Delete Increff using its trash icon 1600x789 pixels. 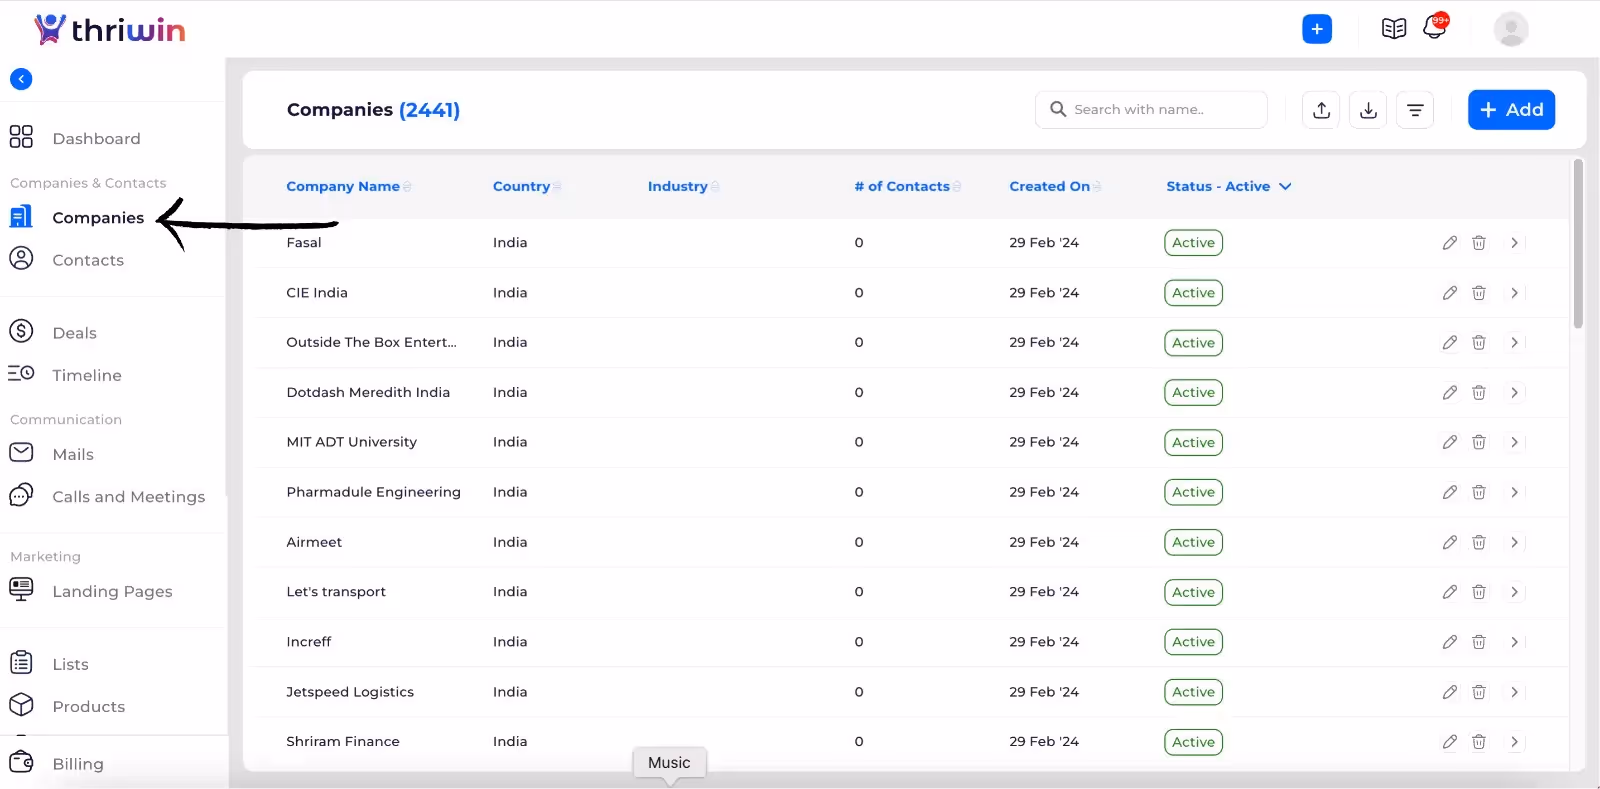coord(1479,642)
